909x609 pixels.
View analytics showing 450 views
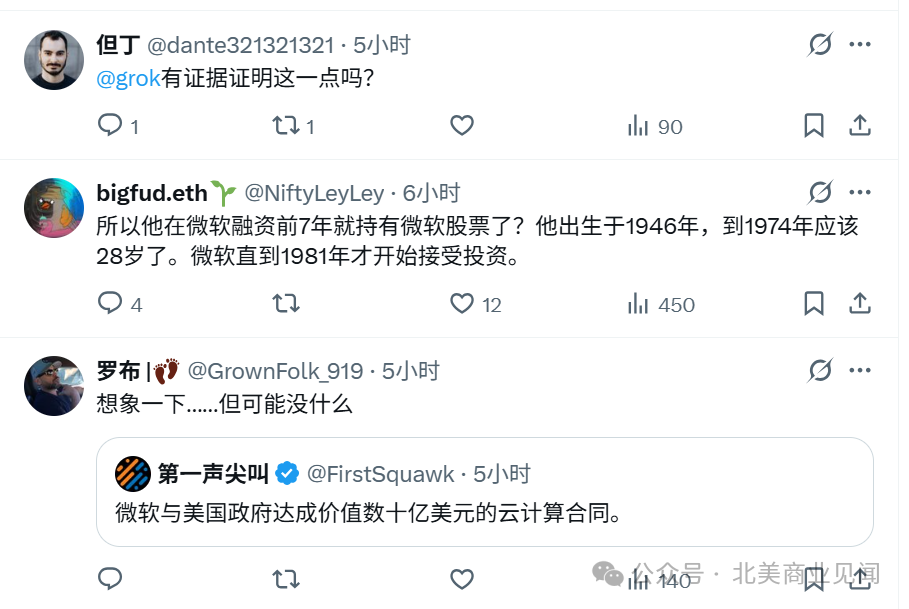click(x=660, y=304)
